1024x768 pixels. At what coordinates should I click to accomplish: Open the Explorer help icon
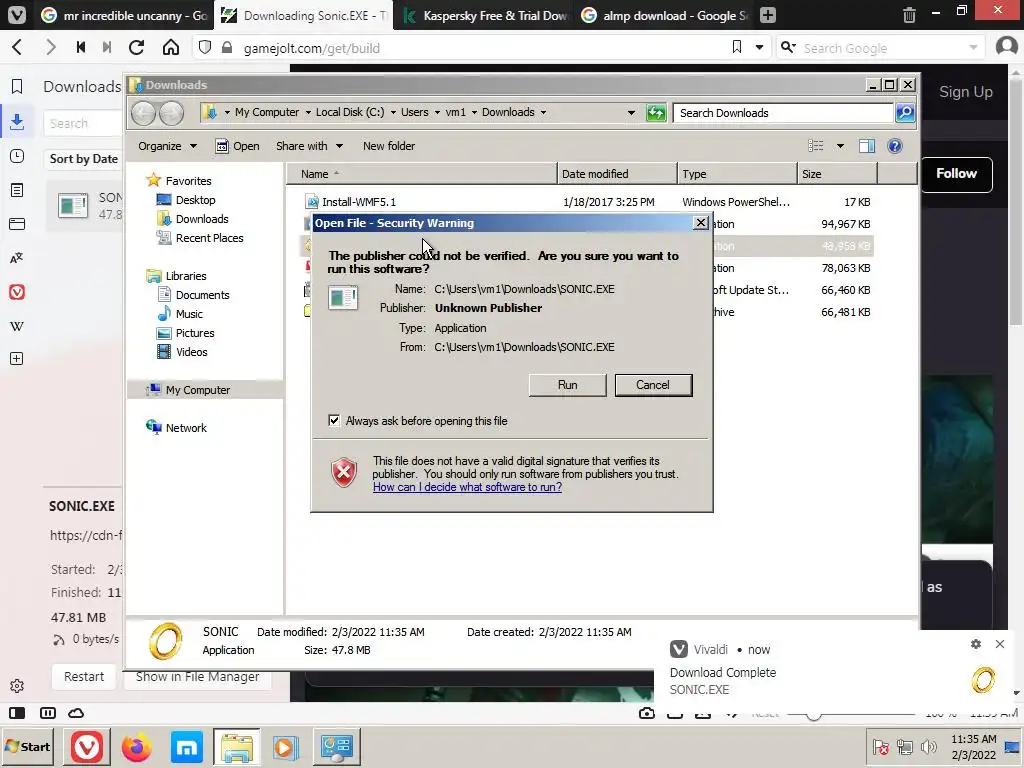point(895,146)
